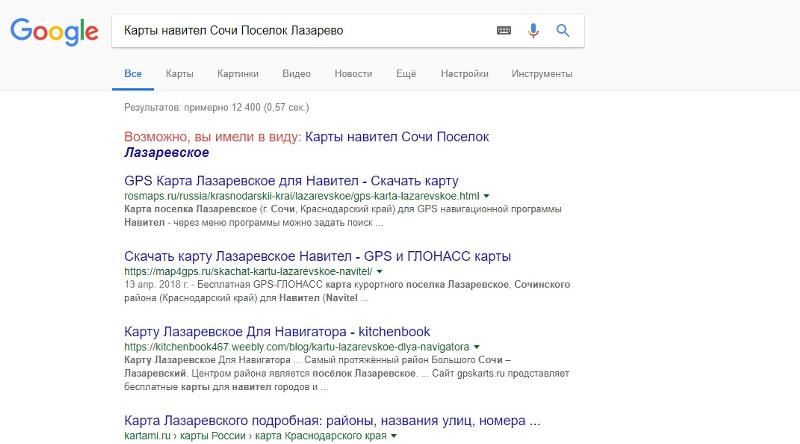Expand dropdown arrow next to rosmaps.ru URL

[486, 196]
